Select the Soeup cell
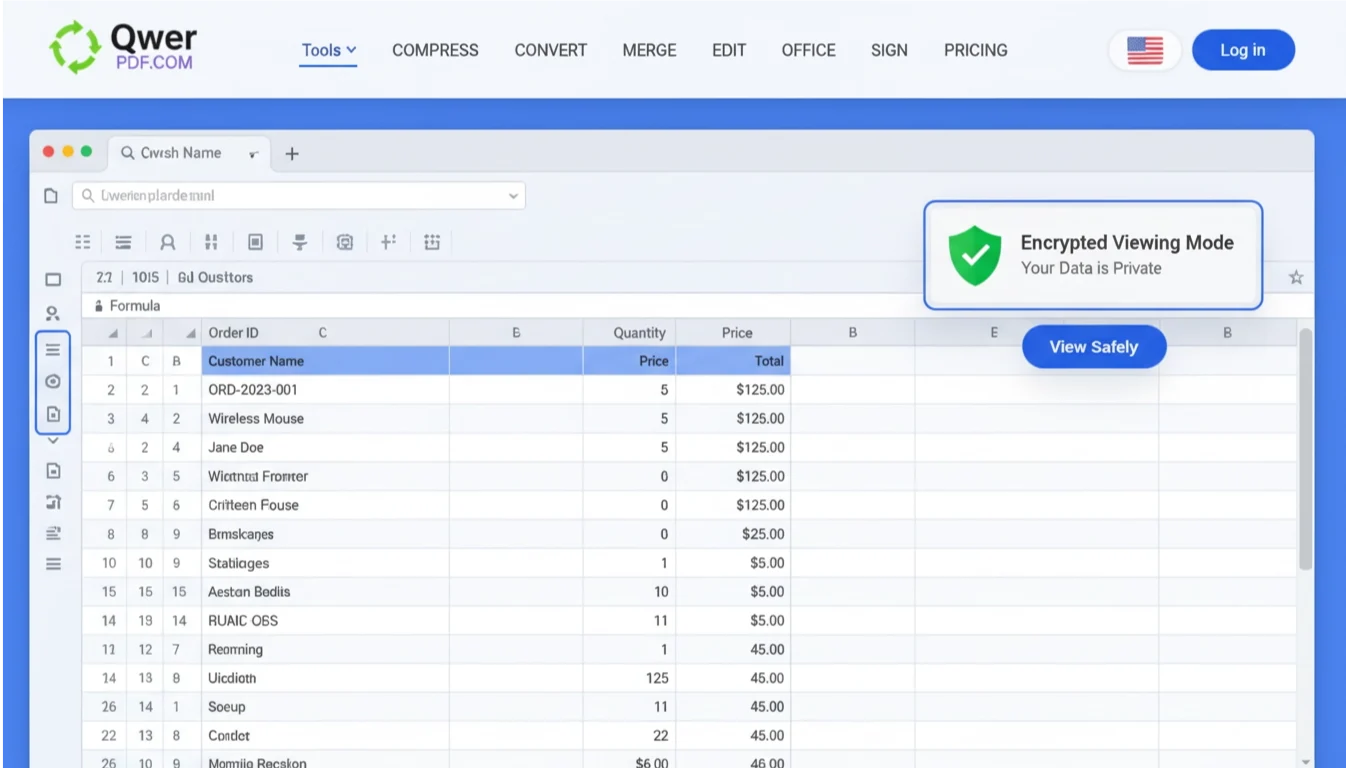1346x768 pixels. pyautogui.click(x=325, y=707)
